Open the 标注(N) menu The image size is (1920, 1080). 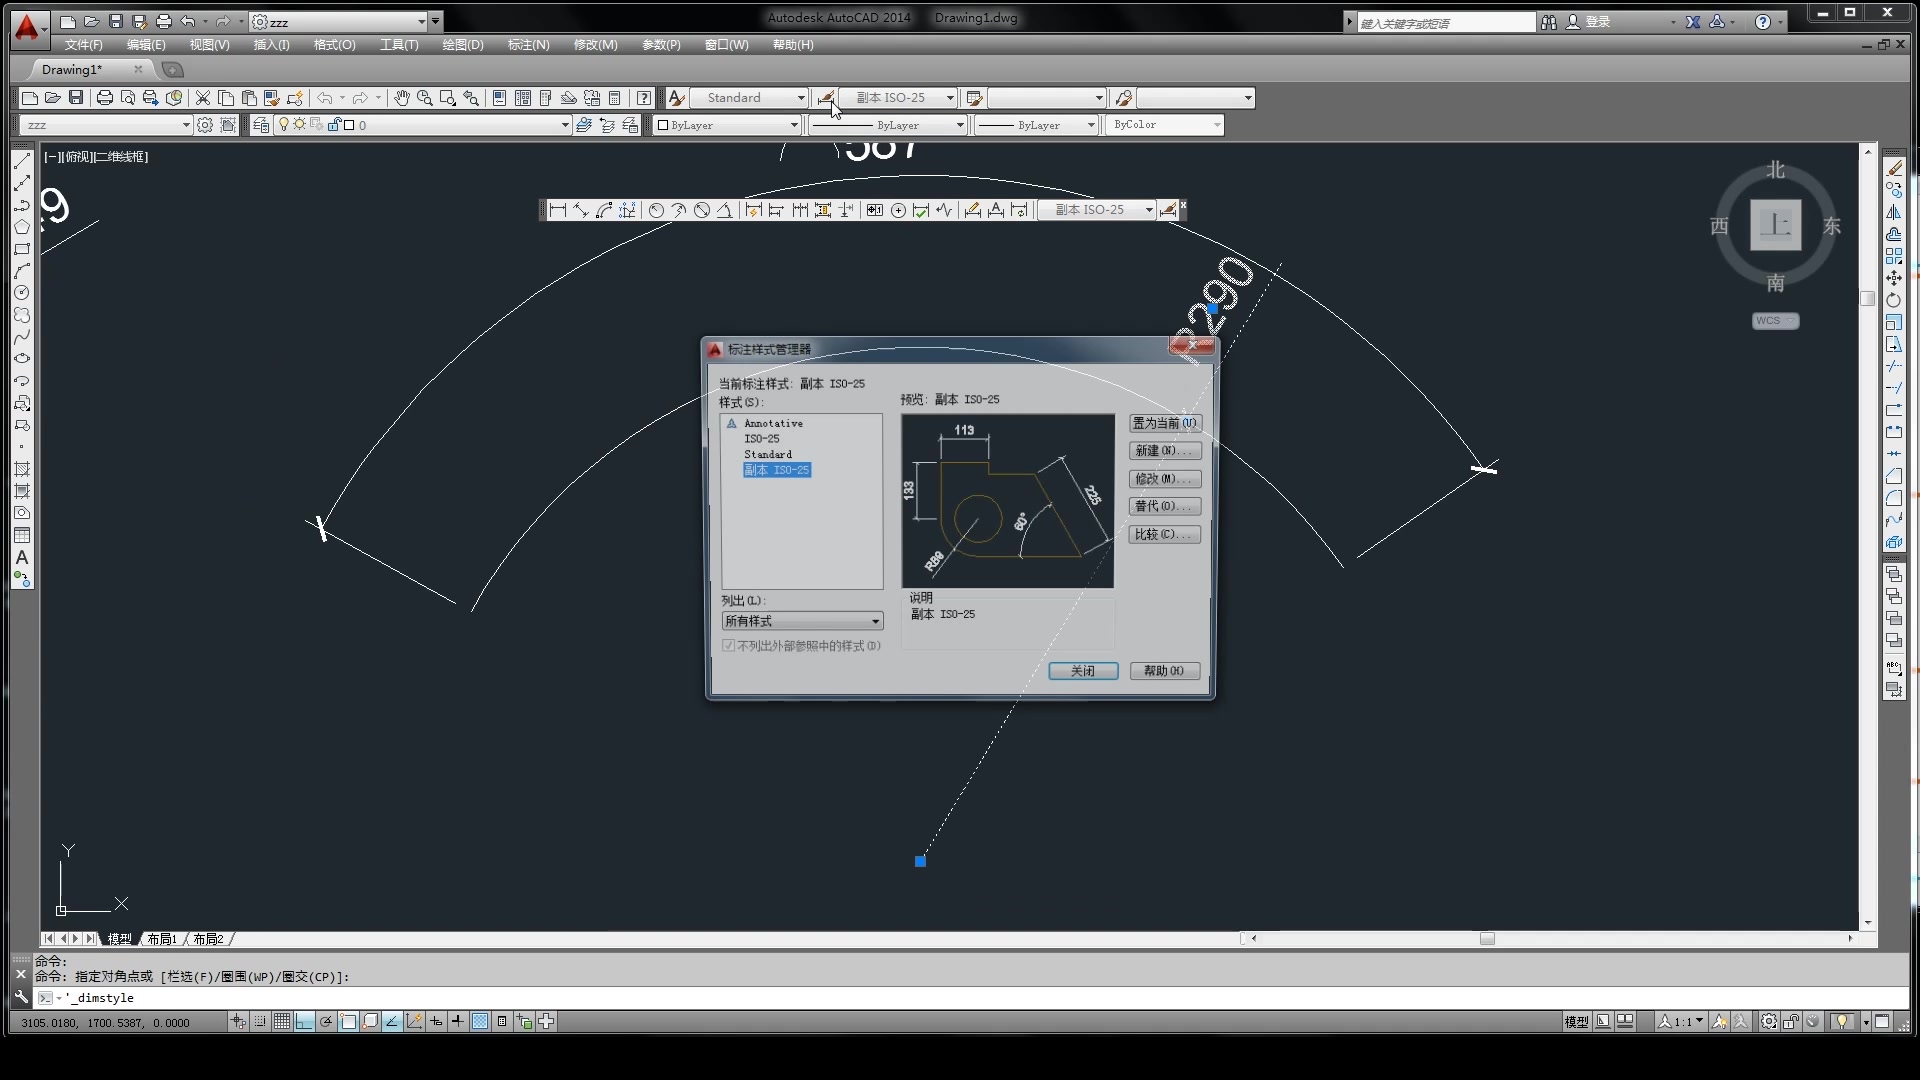pyautogui.click(x=528, y=45)
